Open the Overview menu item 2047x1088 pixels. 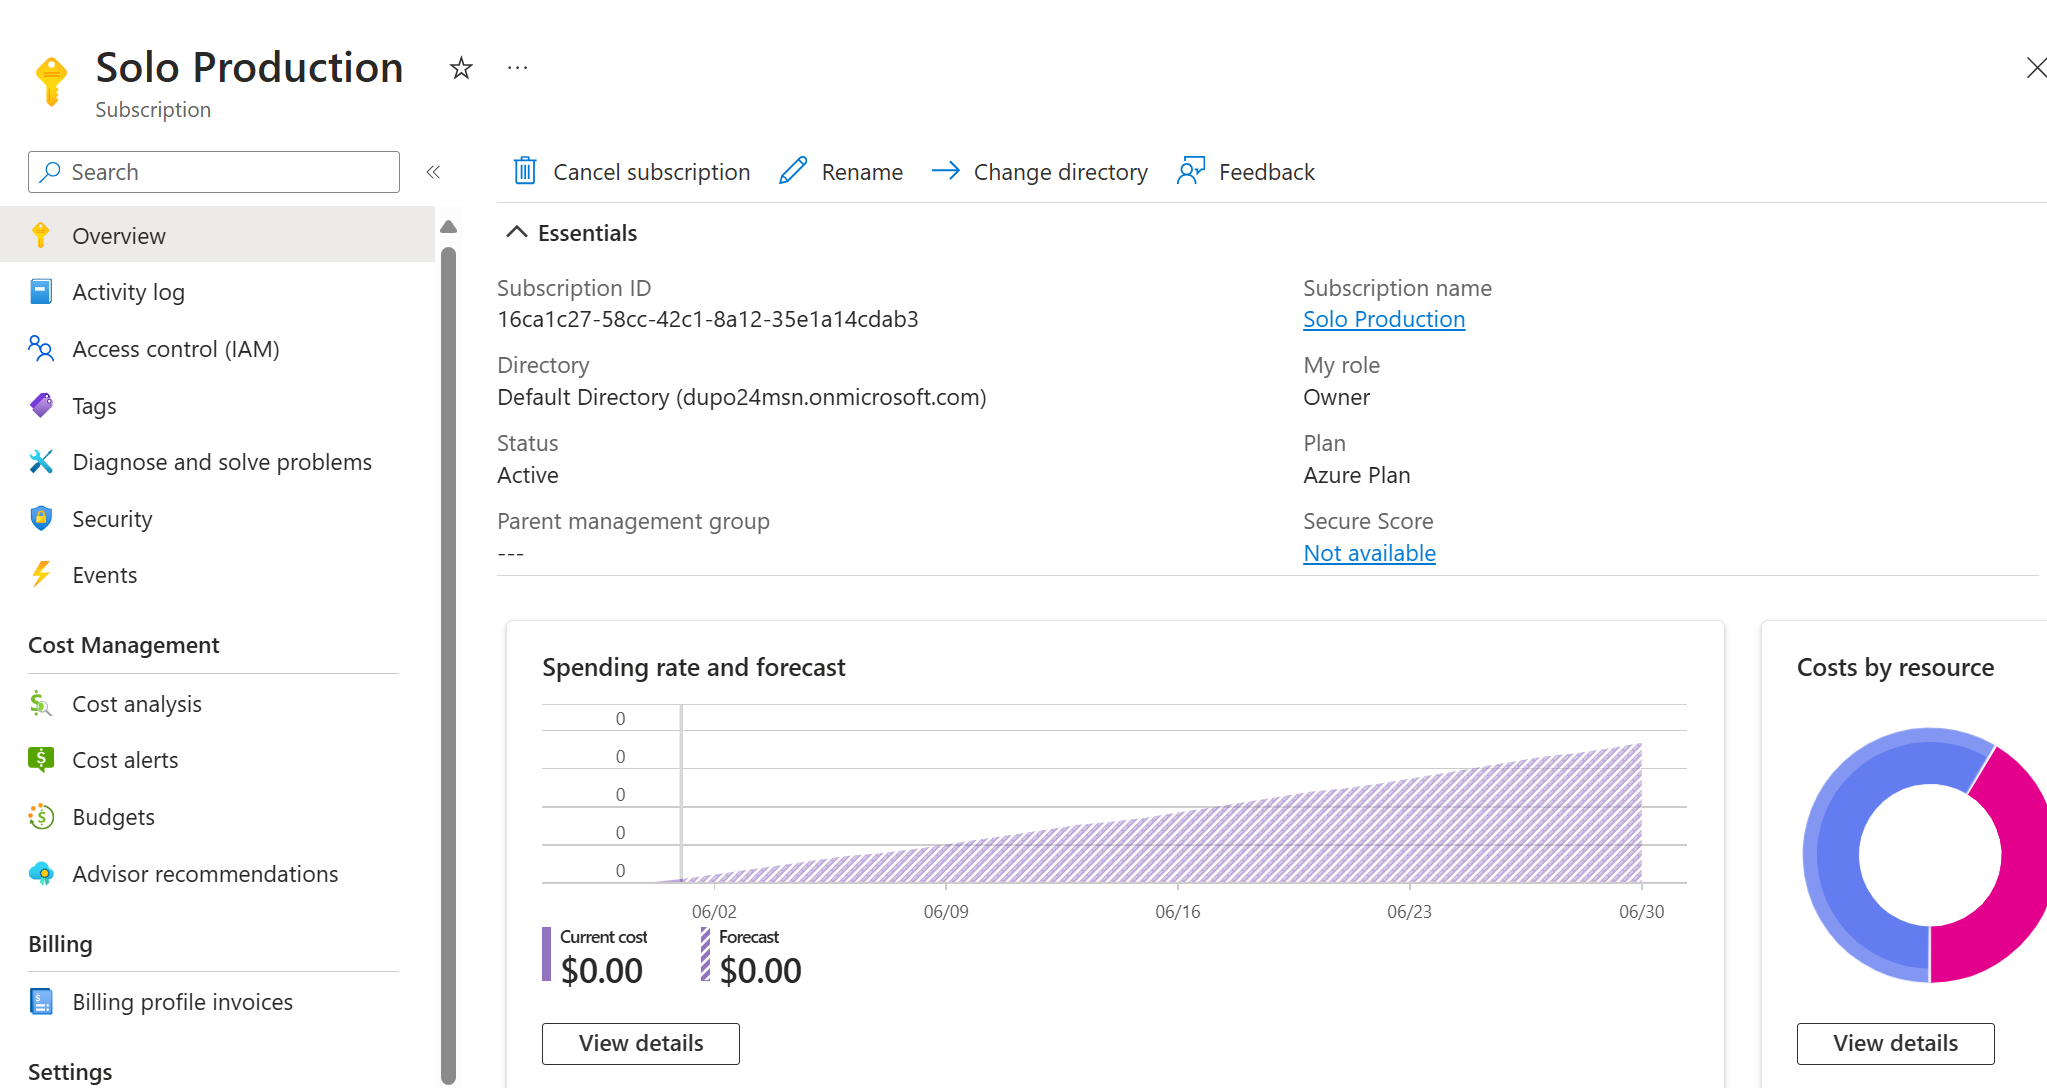pyautogui.click(x=217, y=235)
